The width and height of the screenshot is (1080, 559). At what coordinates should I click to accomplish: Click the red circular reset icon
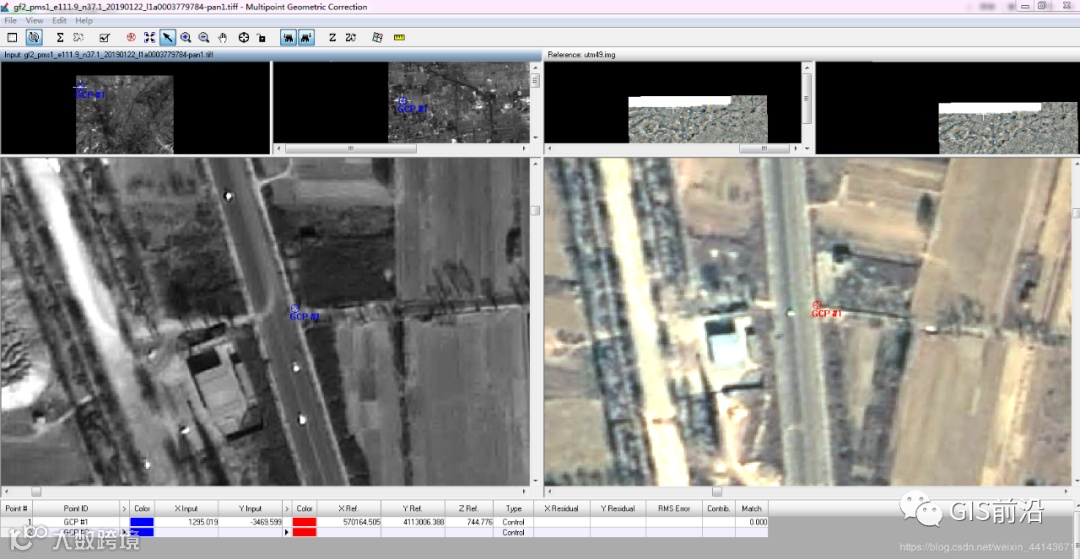click(x=131, y=37)
